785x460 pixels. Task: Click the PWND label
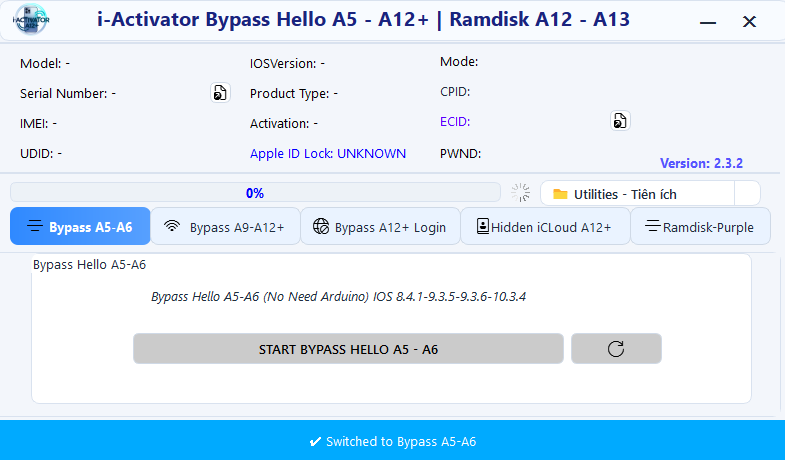point(461,154)
